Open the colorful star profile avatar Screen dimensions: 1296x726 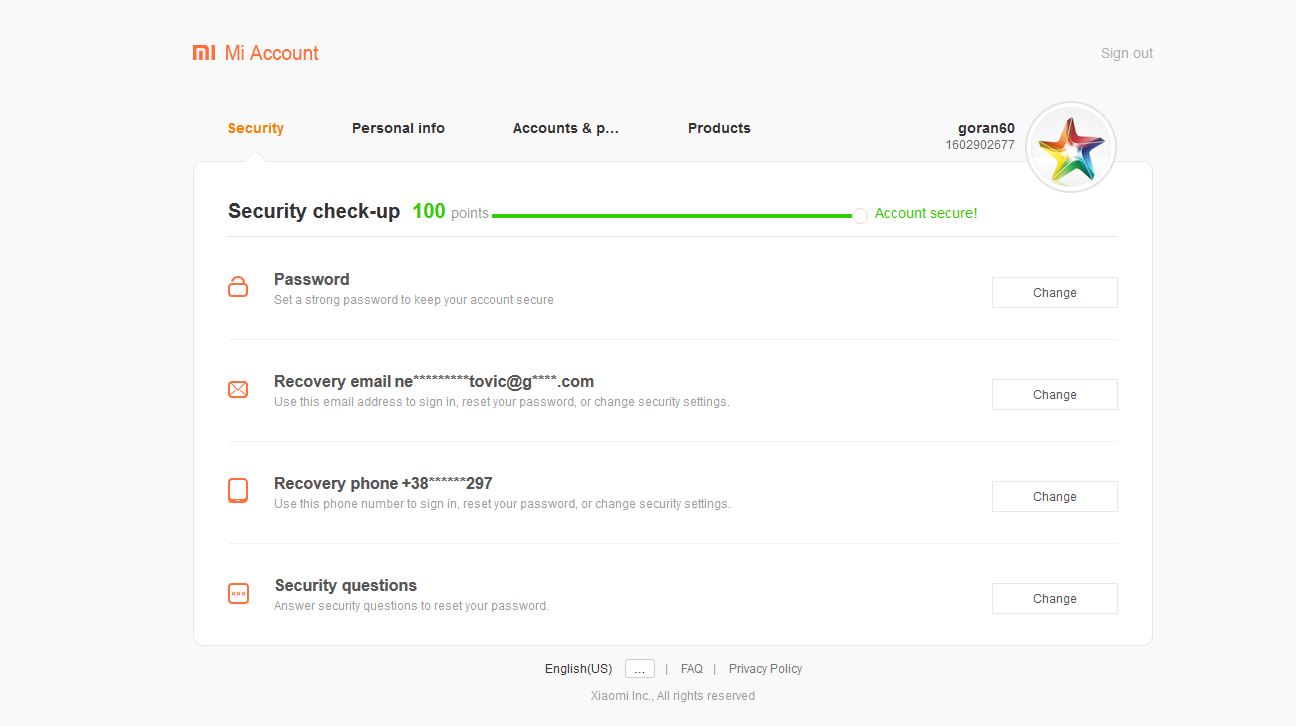1071,147
